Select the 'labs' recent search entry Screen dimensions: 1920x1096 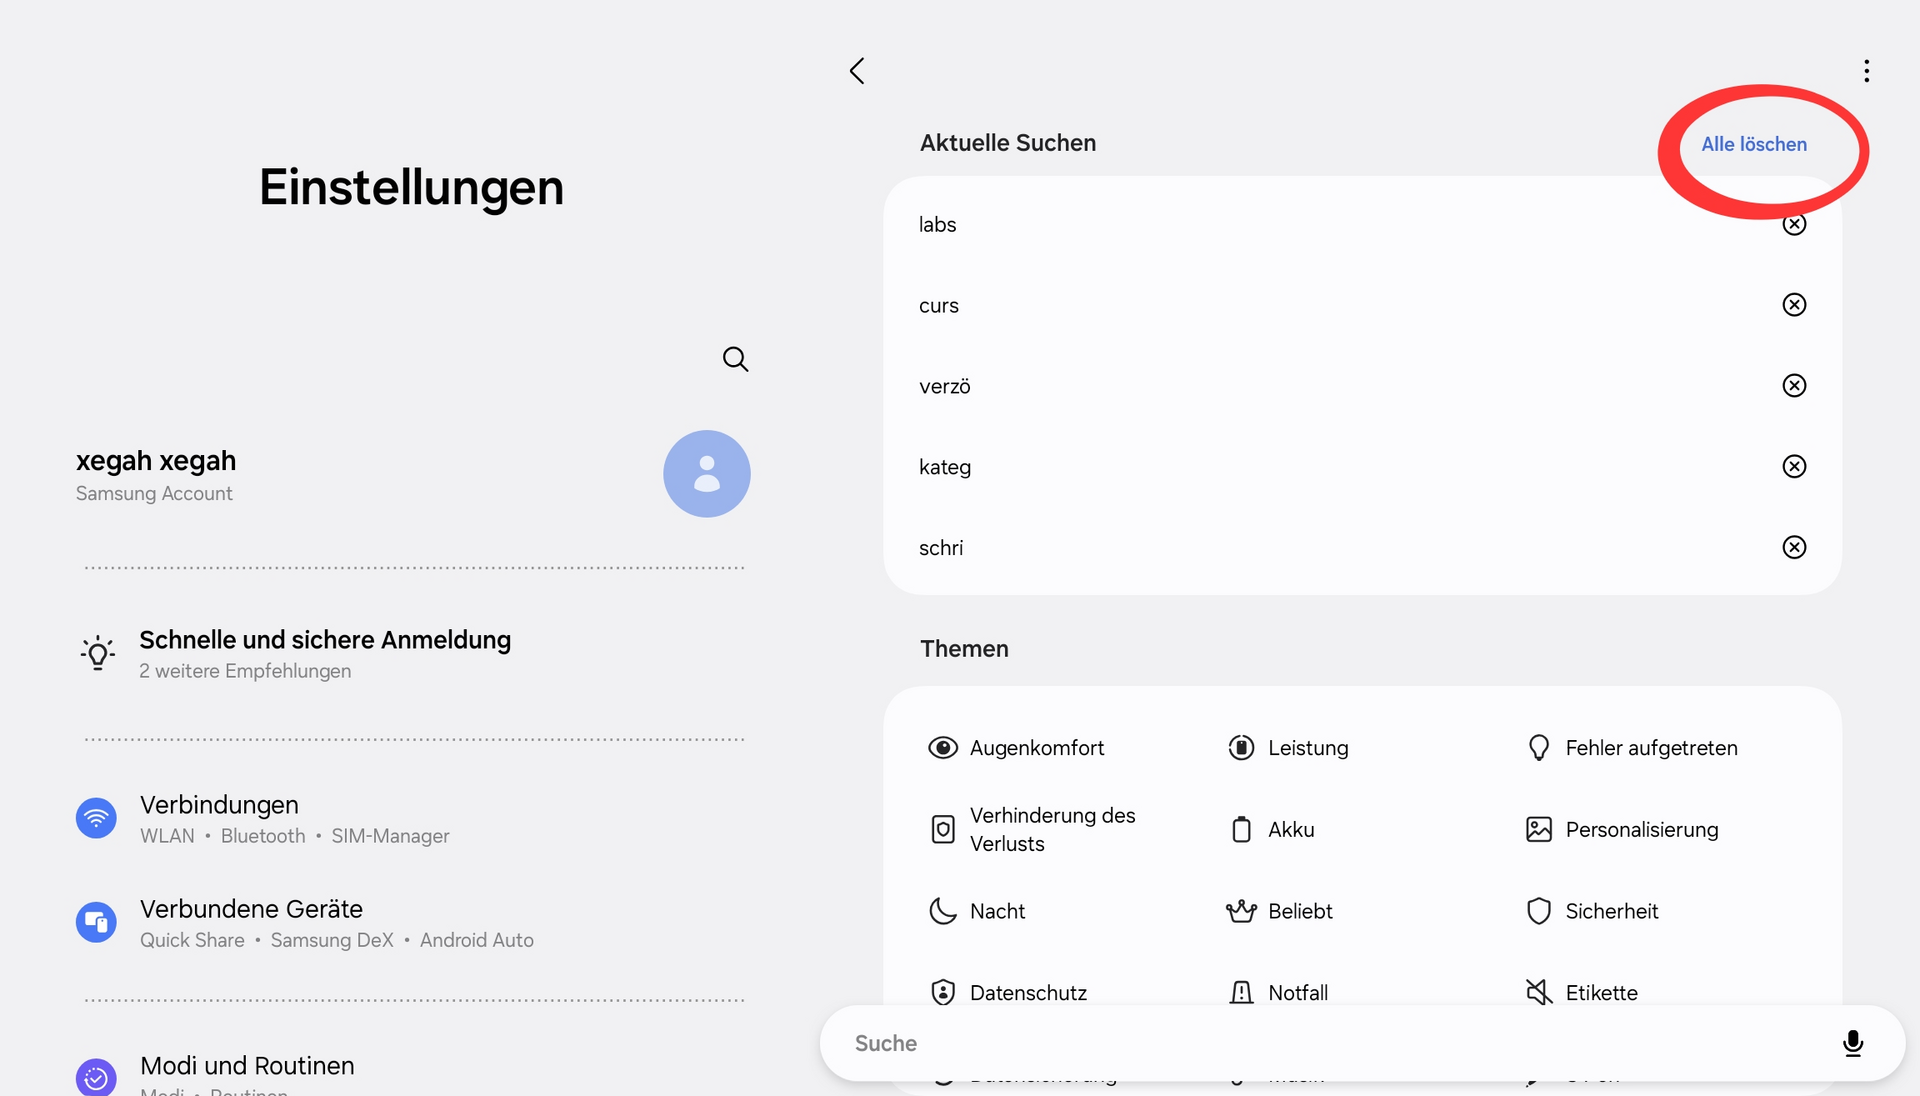click(938, 225)
